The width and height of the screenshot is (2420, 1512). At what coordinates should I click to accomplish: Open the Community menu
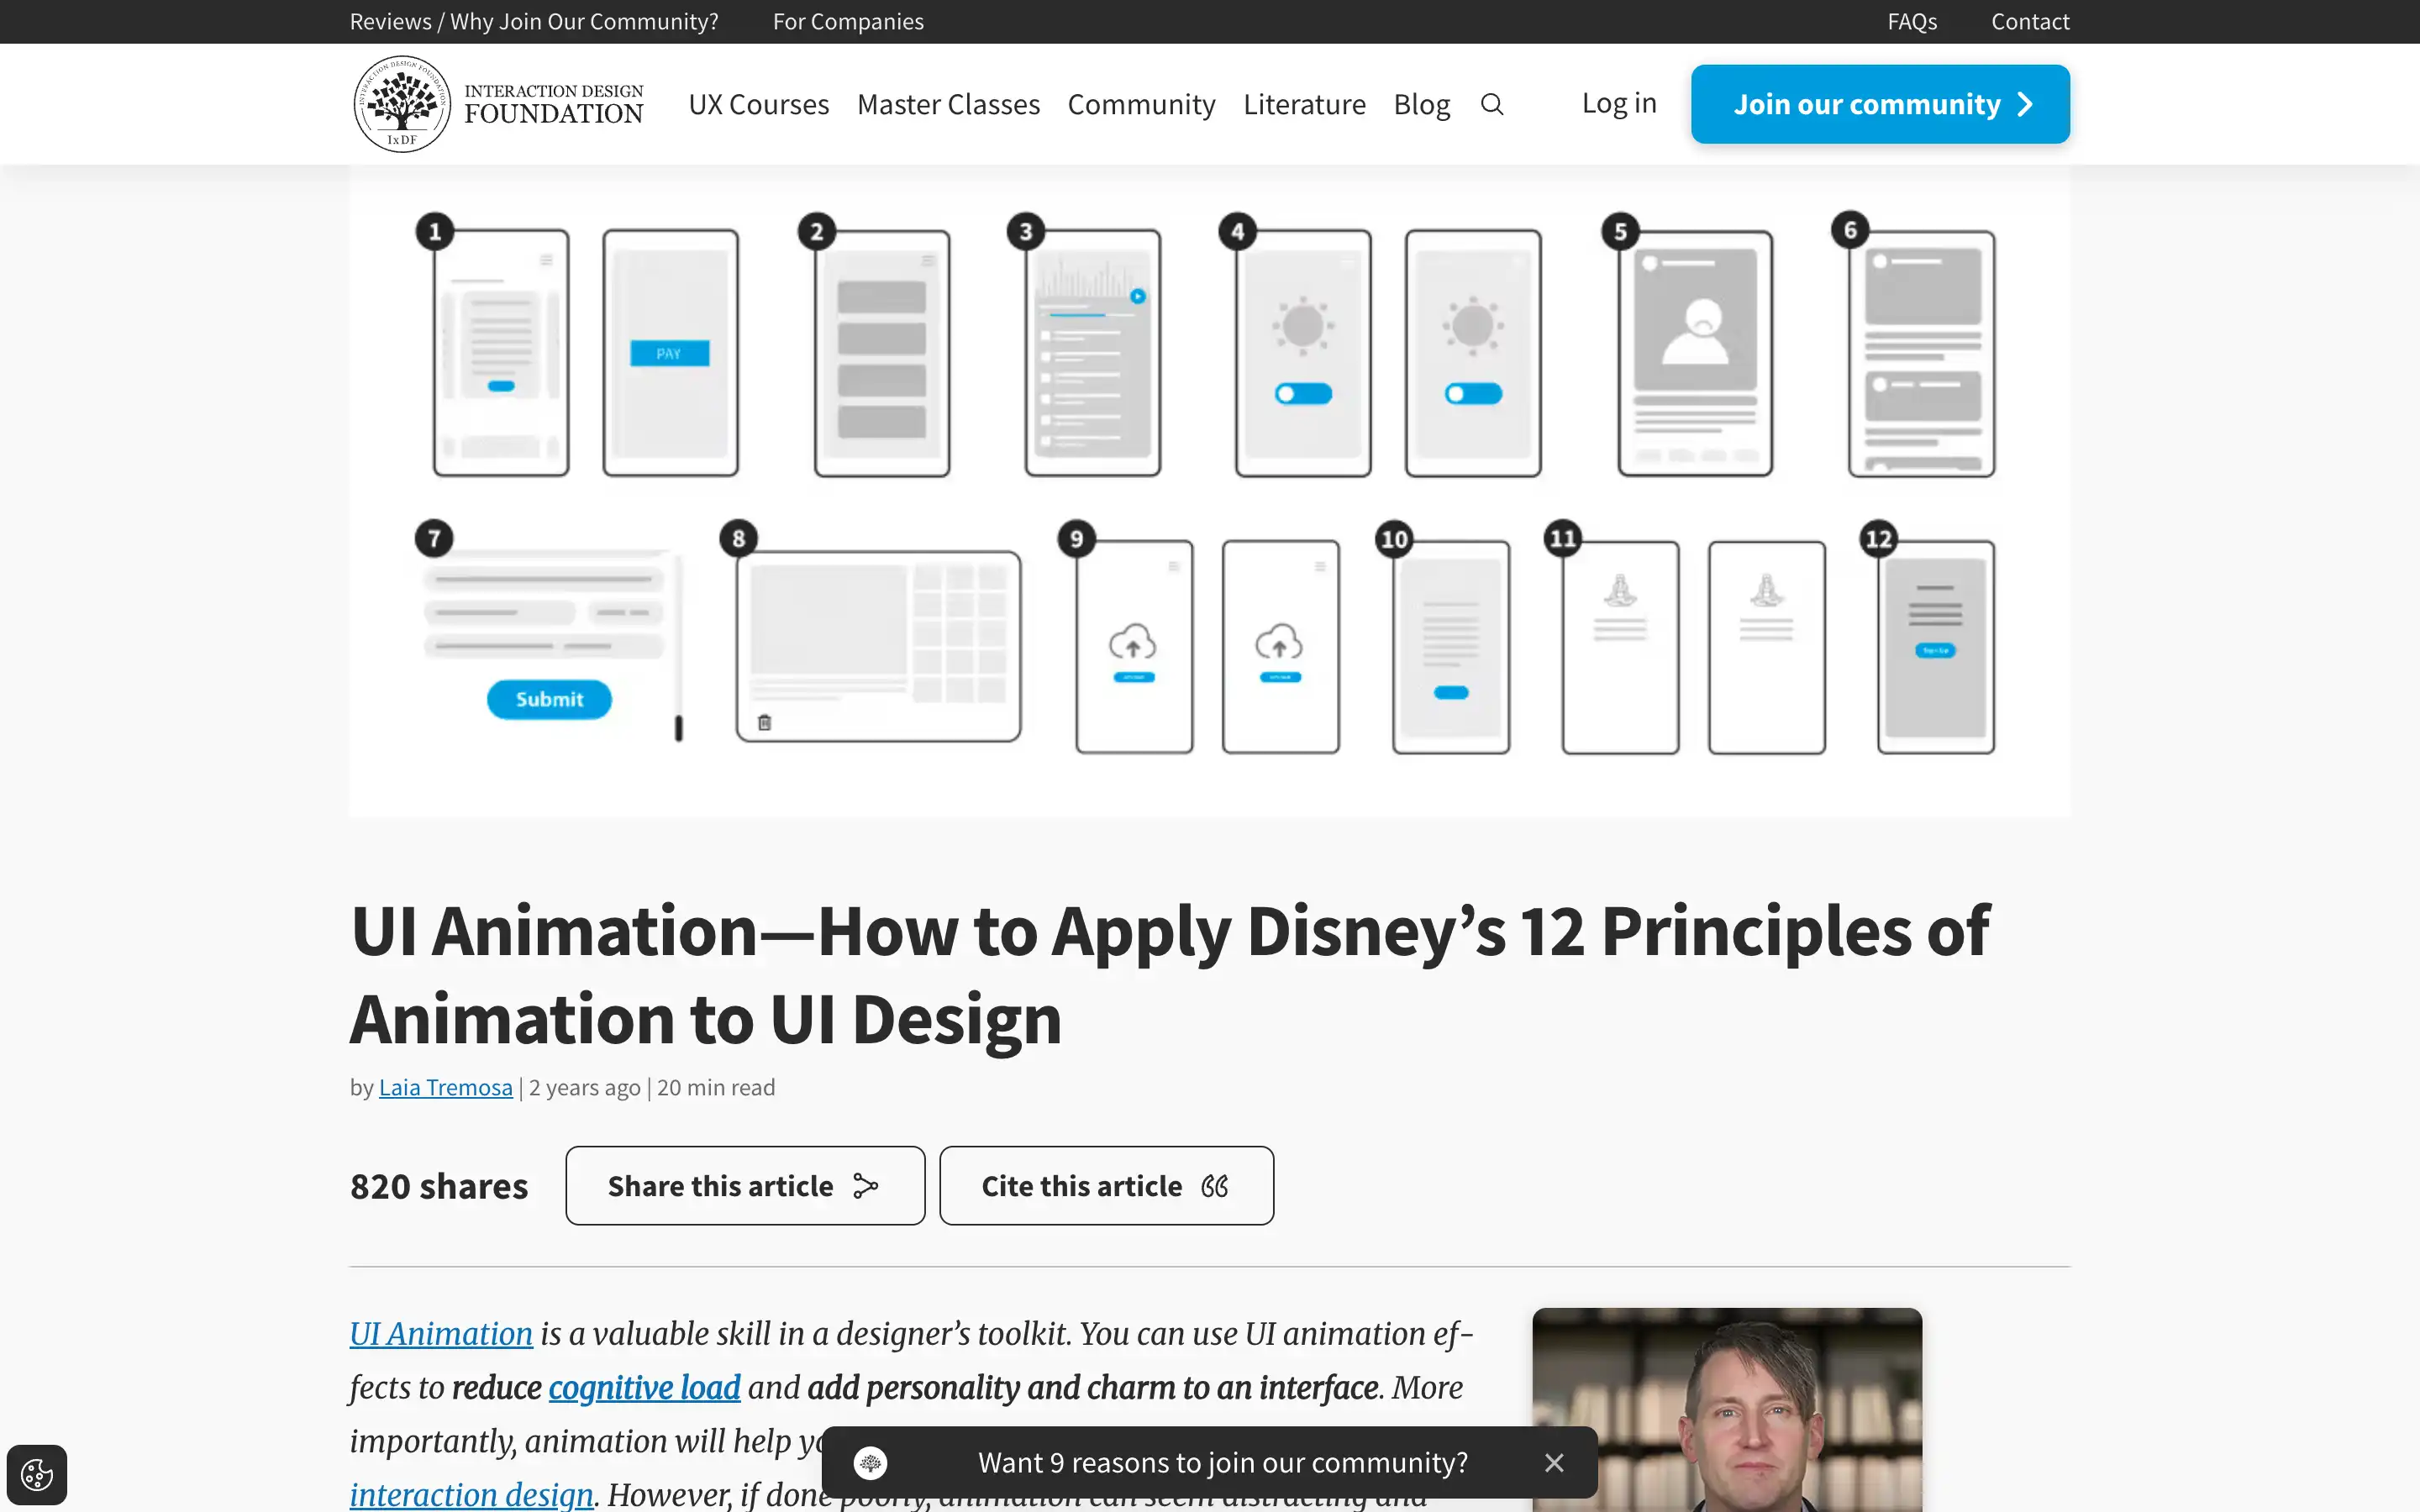point(1141,104)
